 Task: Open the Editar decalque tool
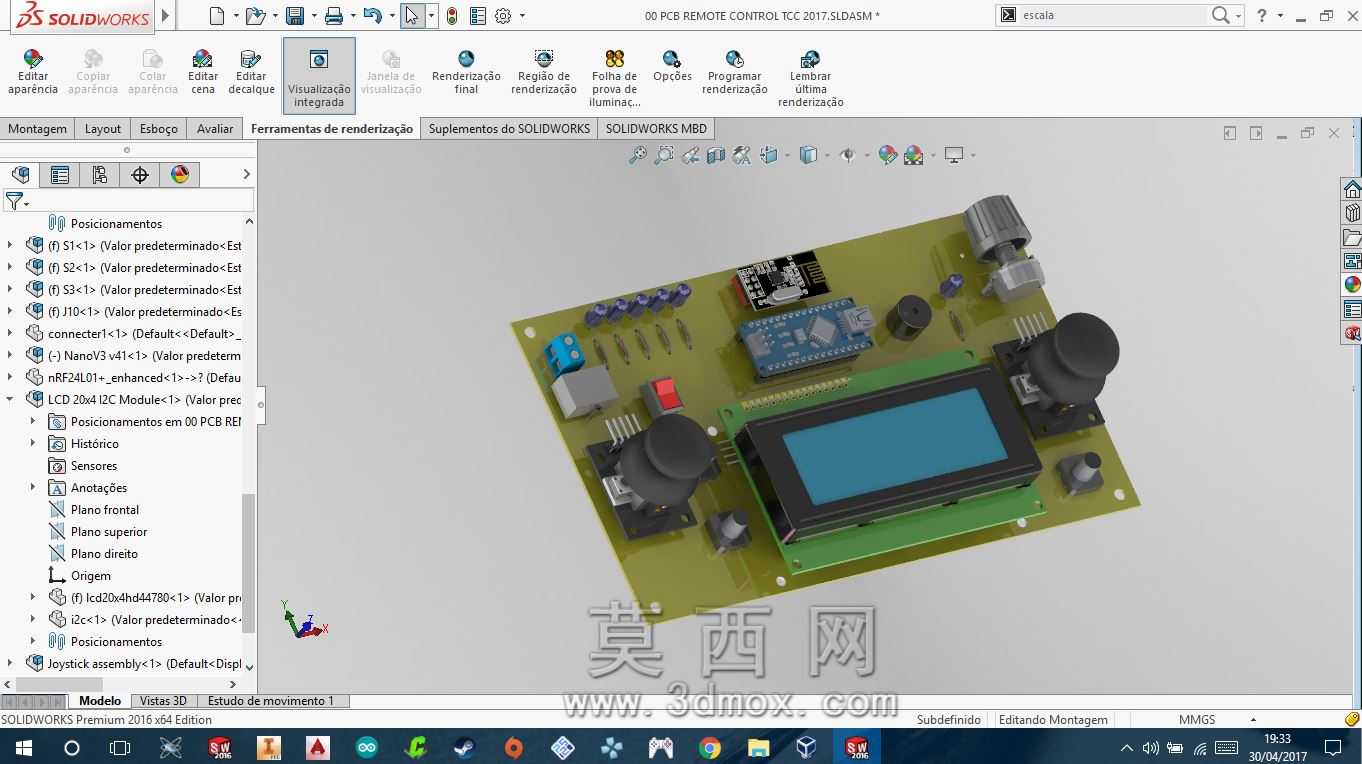pos(251,72)
